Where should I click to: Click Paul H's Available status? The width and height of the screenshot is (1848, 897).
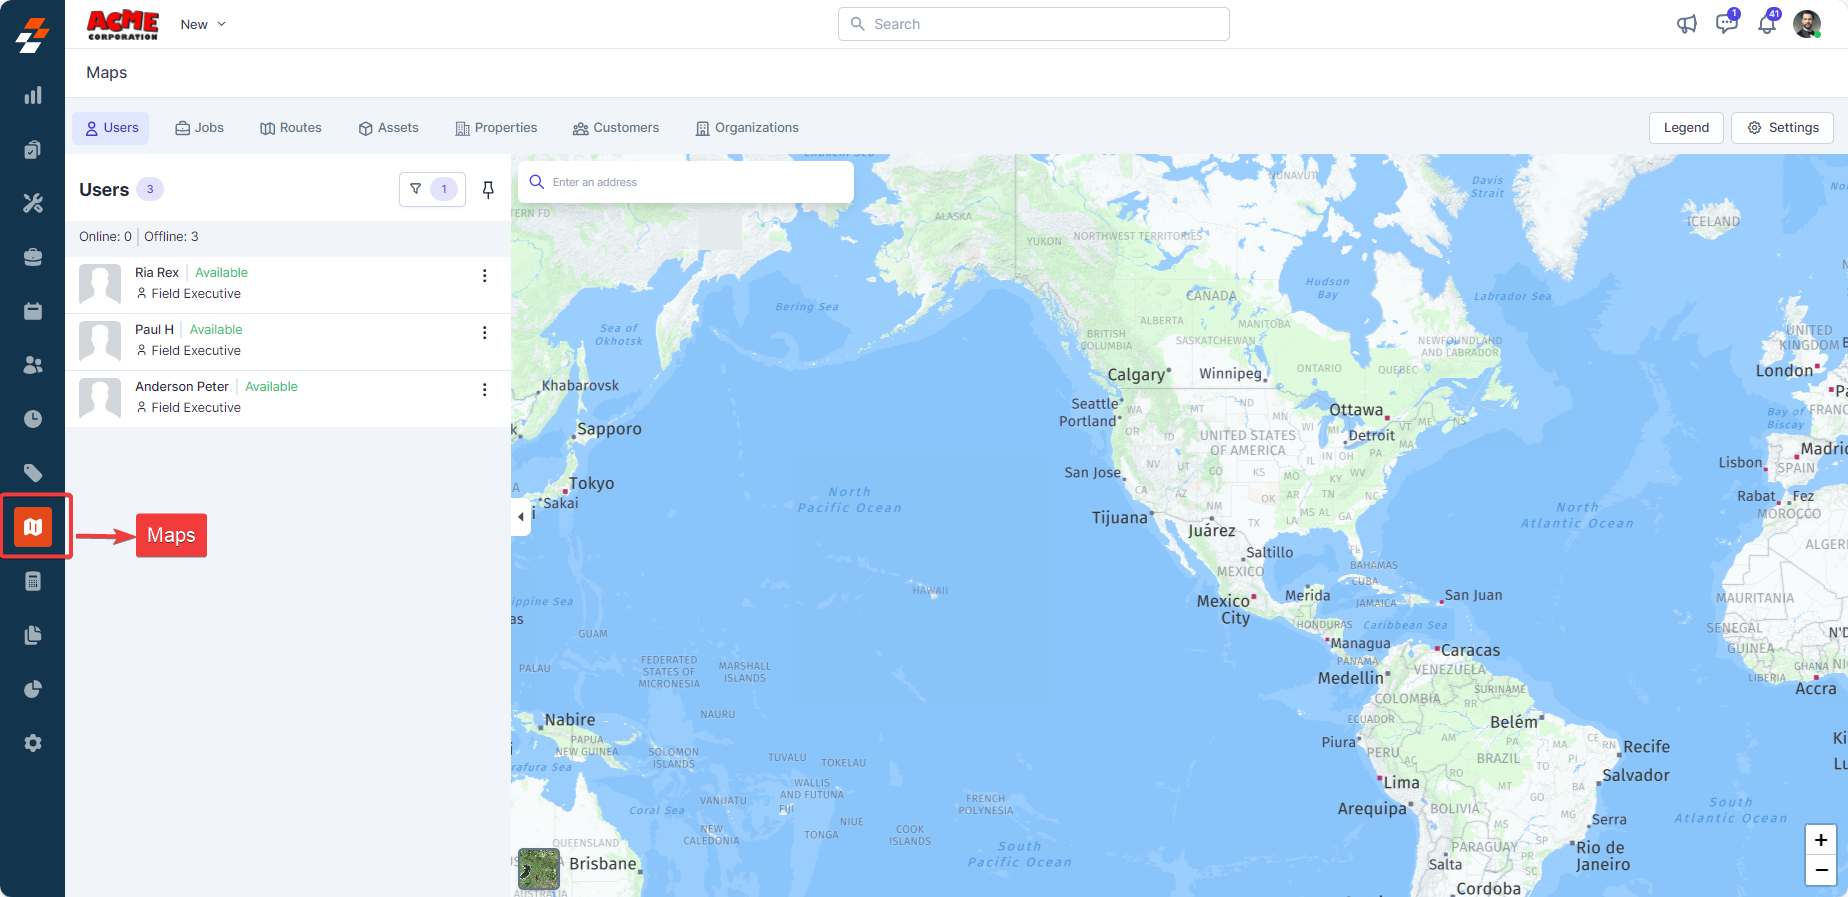[x=216, y=330]
